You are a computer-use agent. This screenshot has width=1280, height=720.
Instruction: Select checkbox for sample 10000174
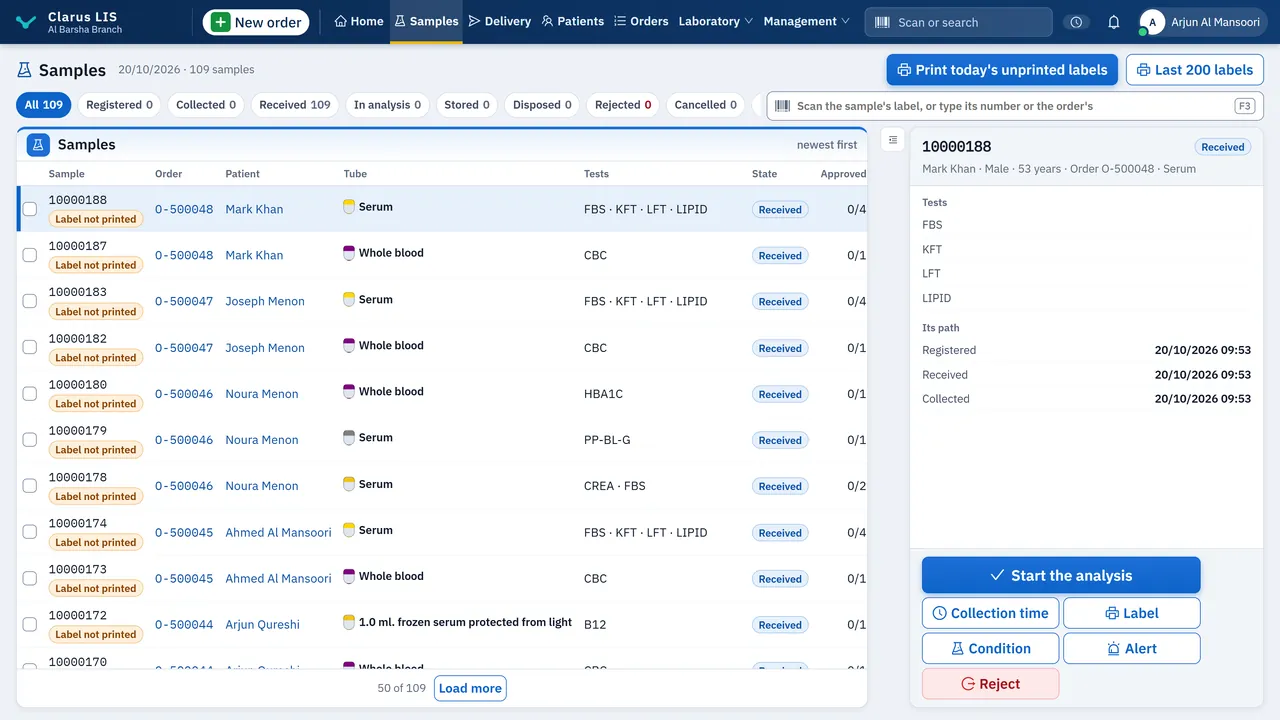[x=30, y=532]
